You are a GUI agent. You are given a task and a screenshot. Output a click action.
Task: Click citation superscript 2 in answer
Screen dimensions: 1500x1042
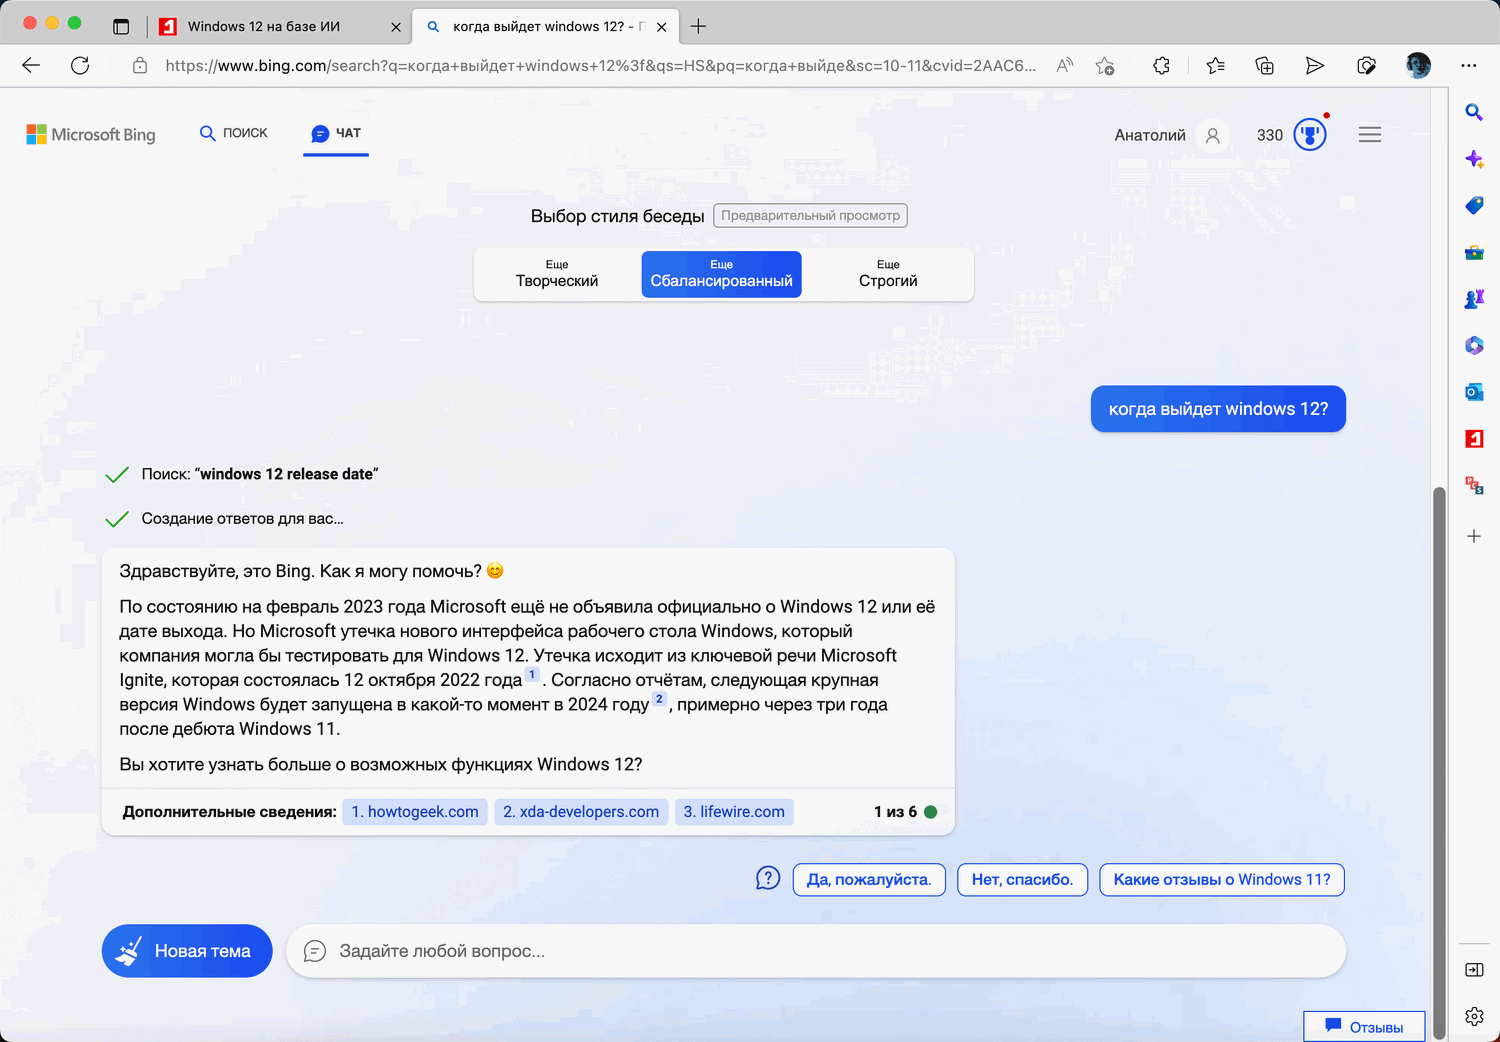click(659, 699)
